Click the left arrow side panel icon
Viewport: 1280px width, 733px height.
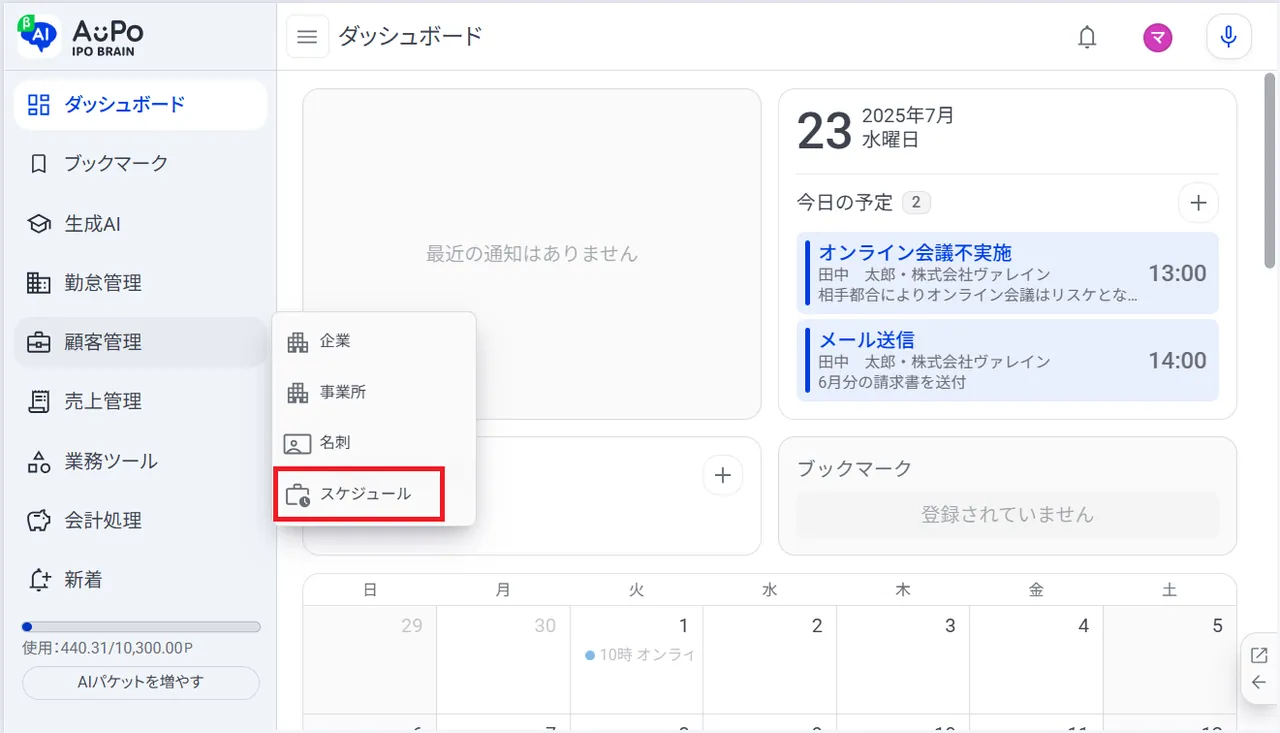click(1259, 683)
